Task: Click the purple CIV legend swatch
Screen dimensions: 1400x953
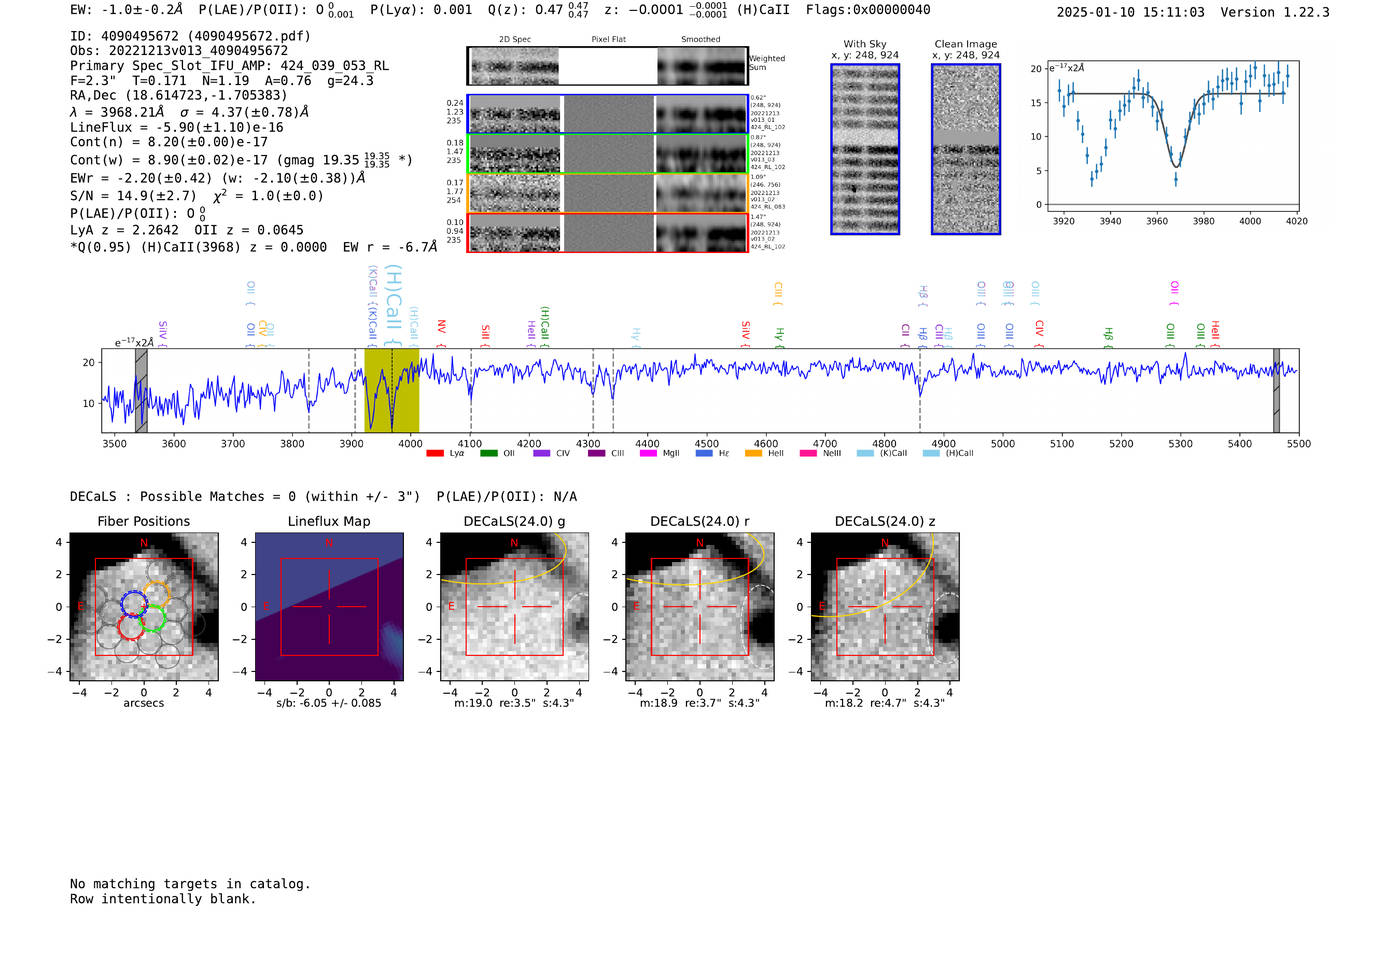Action: point(542,453)
